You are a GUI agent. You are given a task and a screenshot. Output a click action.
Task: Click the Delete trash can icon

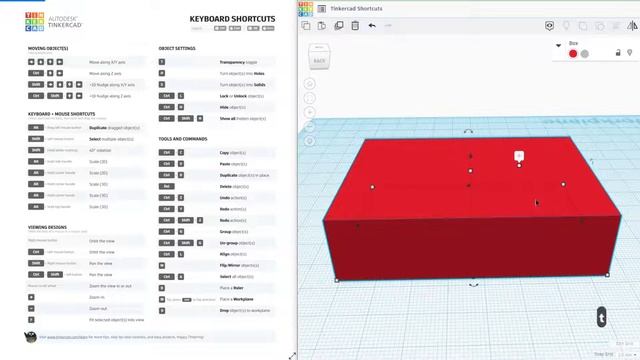click(x=355, y=26)
